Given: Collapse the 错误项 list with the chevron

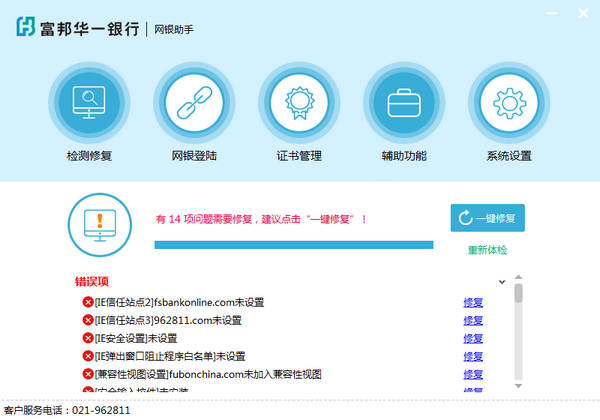Looking at the screenshot, I should pos(502,282).
